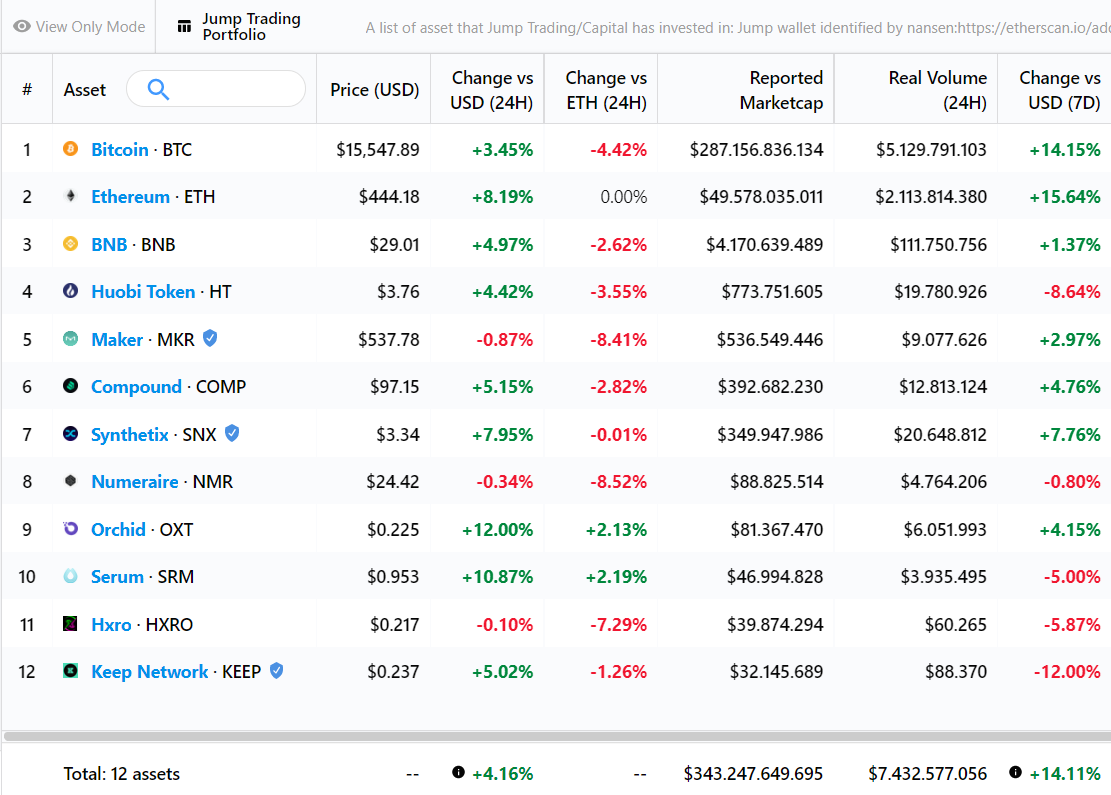Viewport: 1111px width, 795px height.
Task: Sort by Change vs USD (24H) header
Action: pos(492,90)
